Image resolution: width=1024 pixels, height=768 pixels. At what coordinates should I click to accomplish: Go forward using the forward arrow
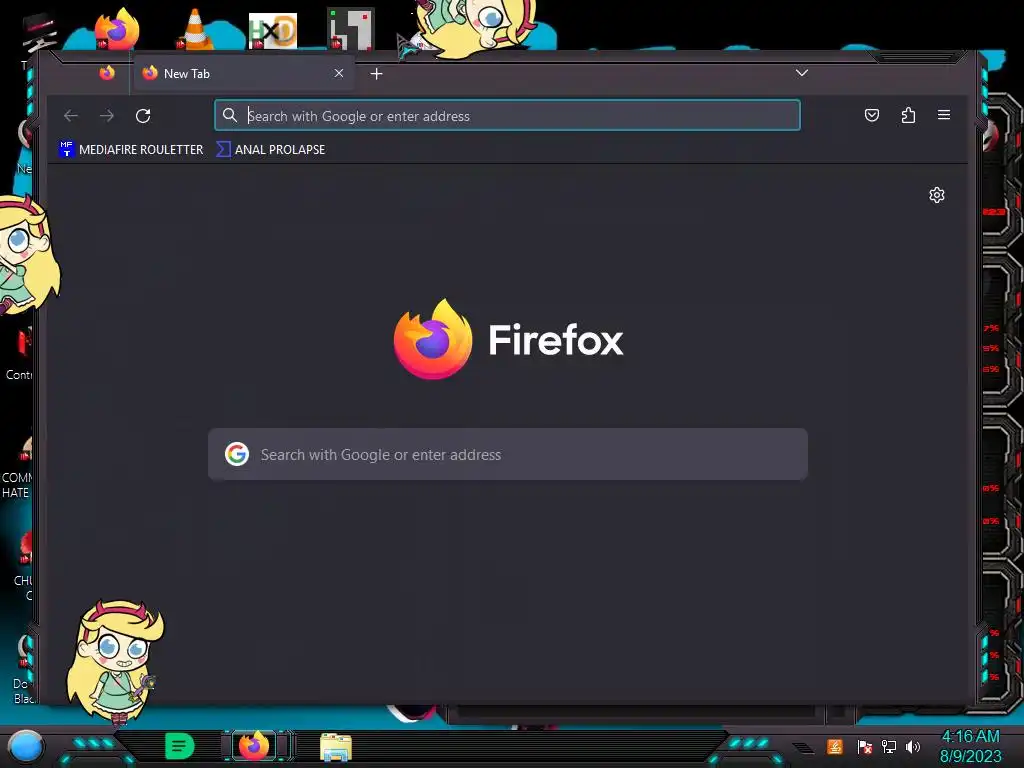pyautogui.click(x=107, y=116)
